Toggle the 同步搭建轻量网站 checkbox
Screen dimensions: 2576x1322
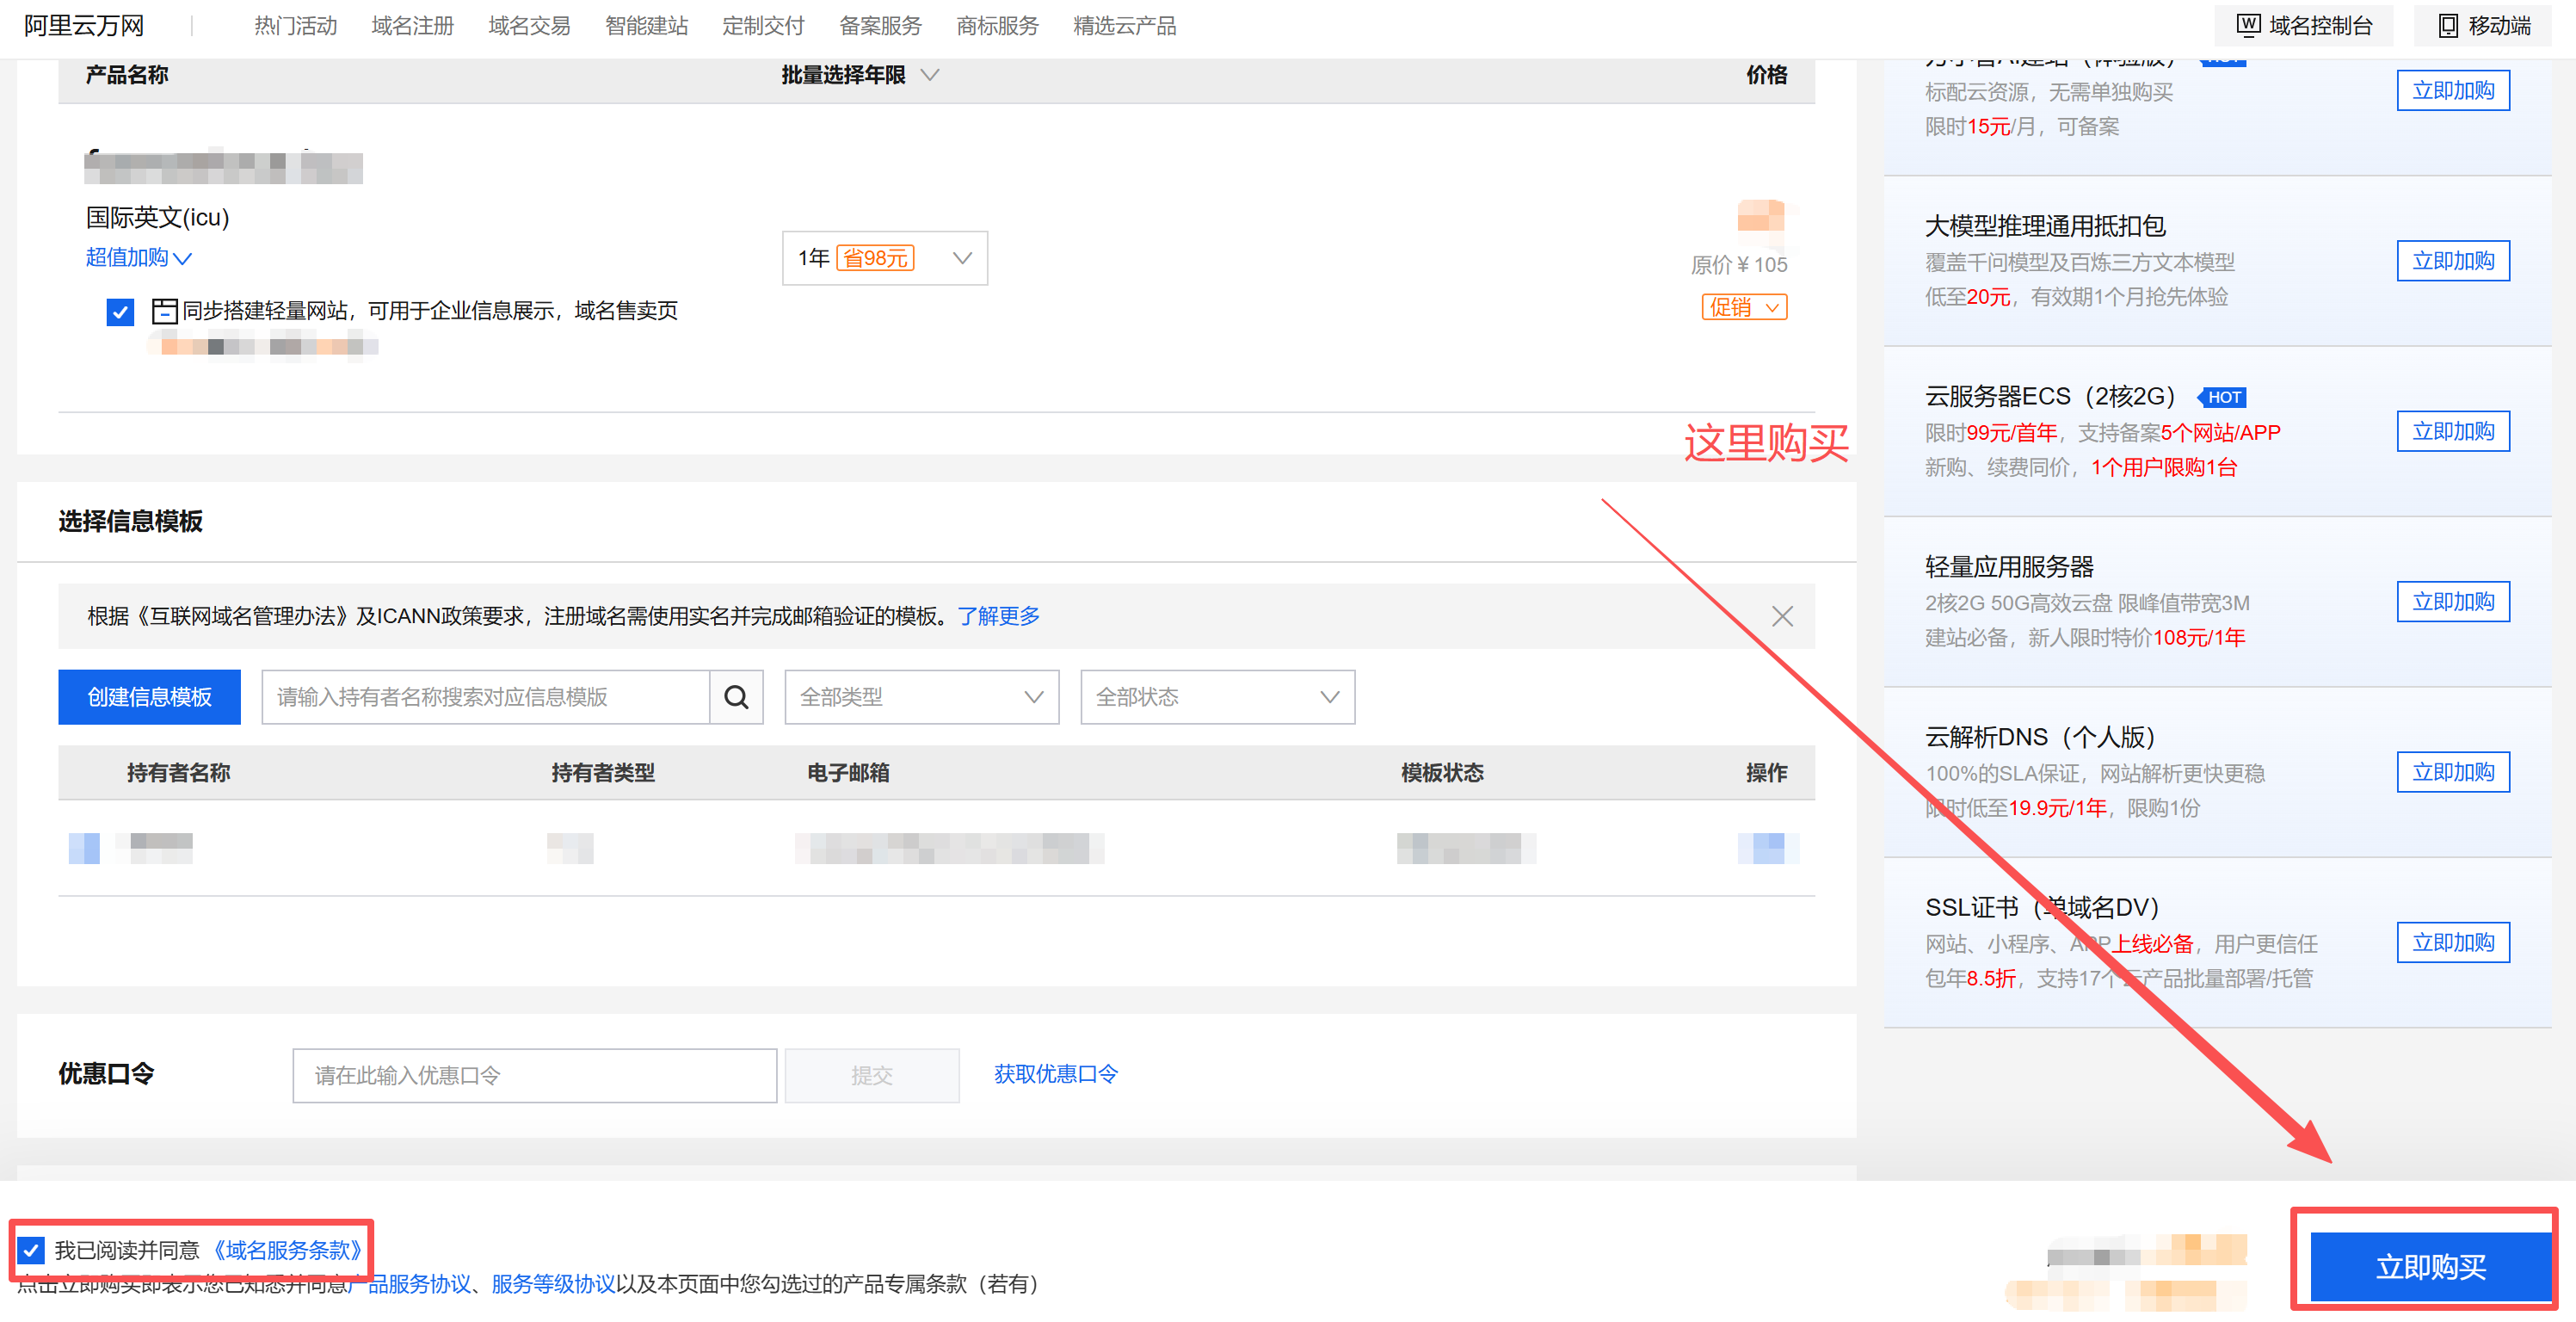tap(120, 312)
